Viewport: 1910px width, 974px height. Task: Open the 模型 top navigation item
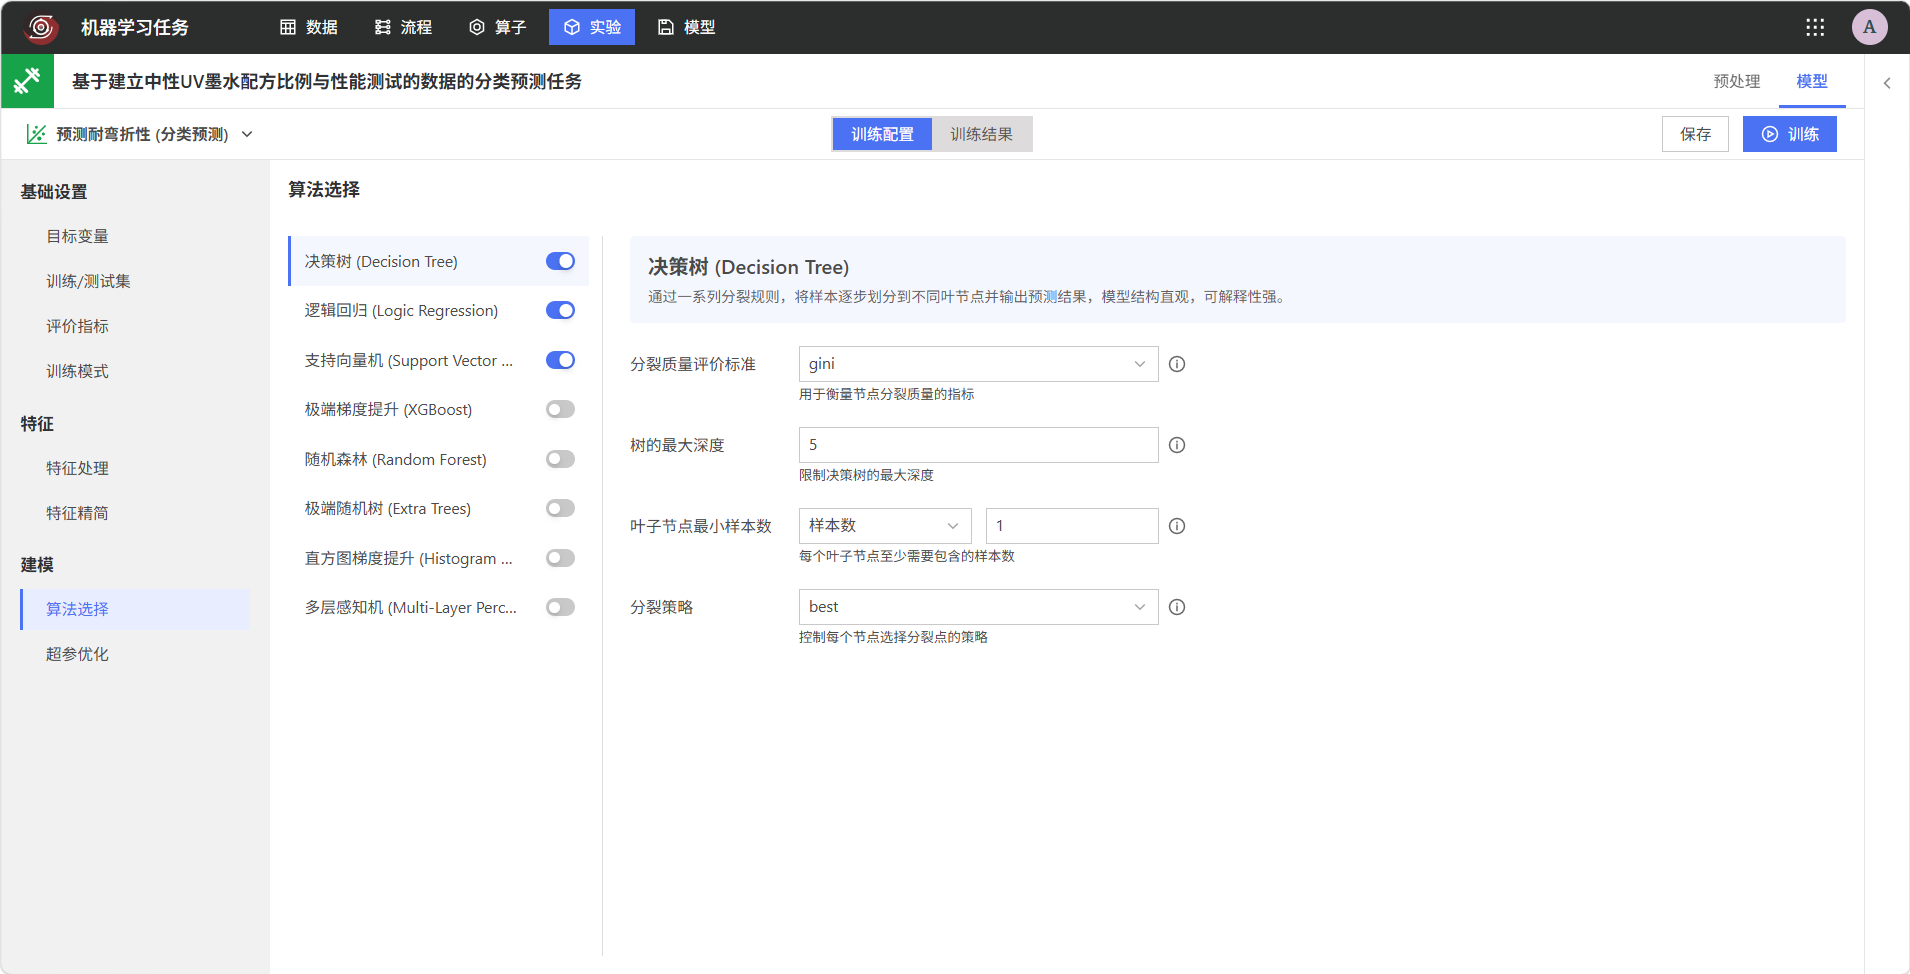pyautogui.click(x=686, y=27)
